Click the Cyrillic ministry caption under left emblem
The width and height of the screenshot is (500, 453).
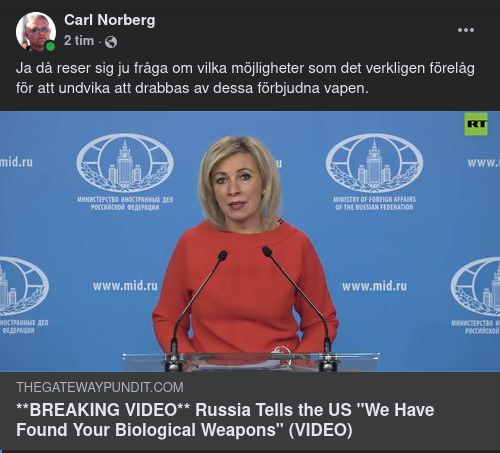(125, 203)
